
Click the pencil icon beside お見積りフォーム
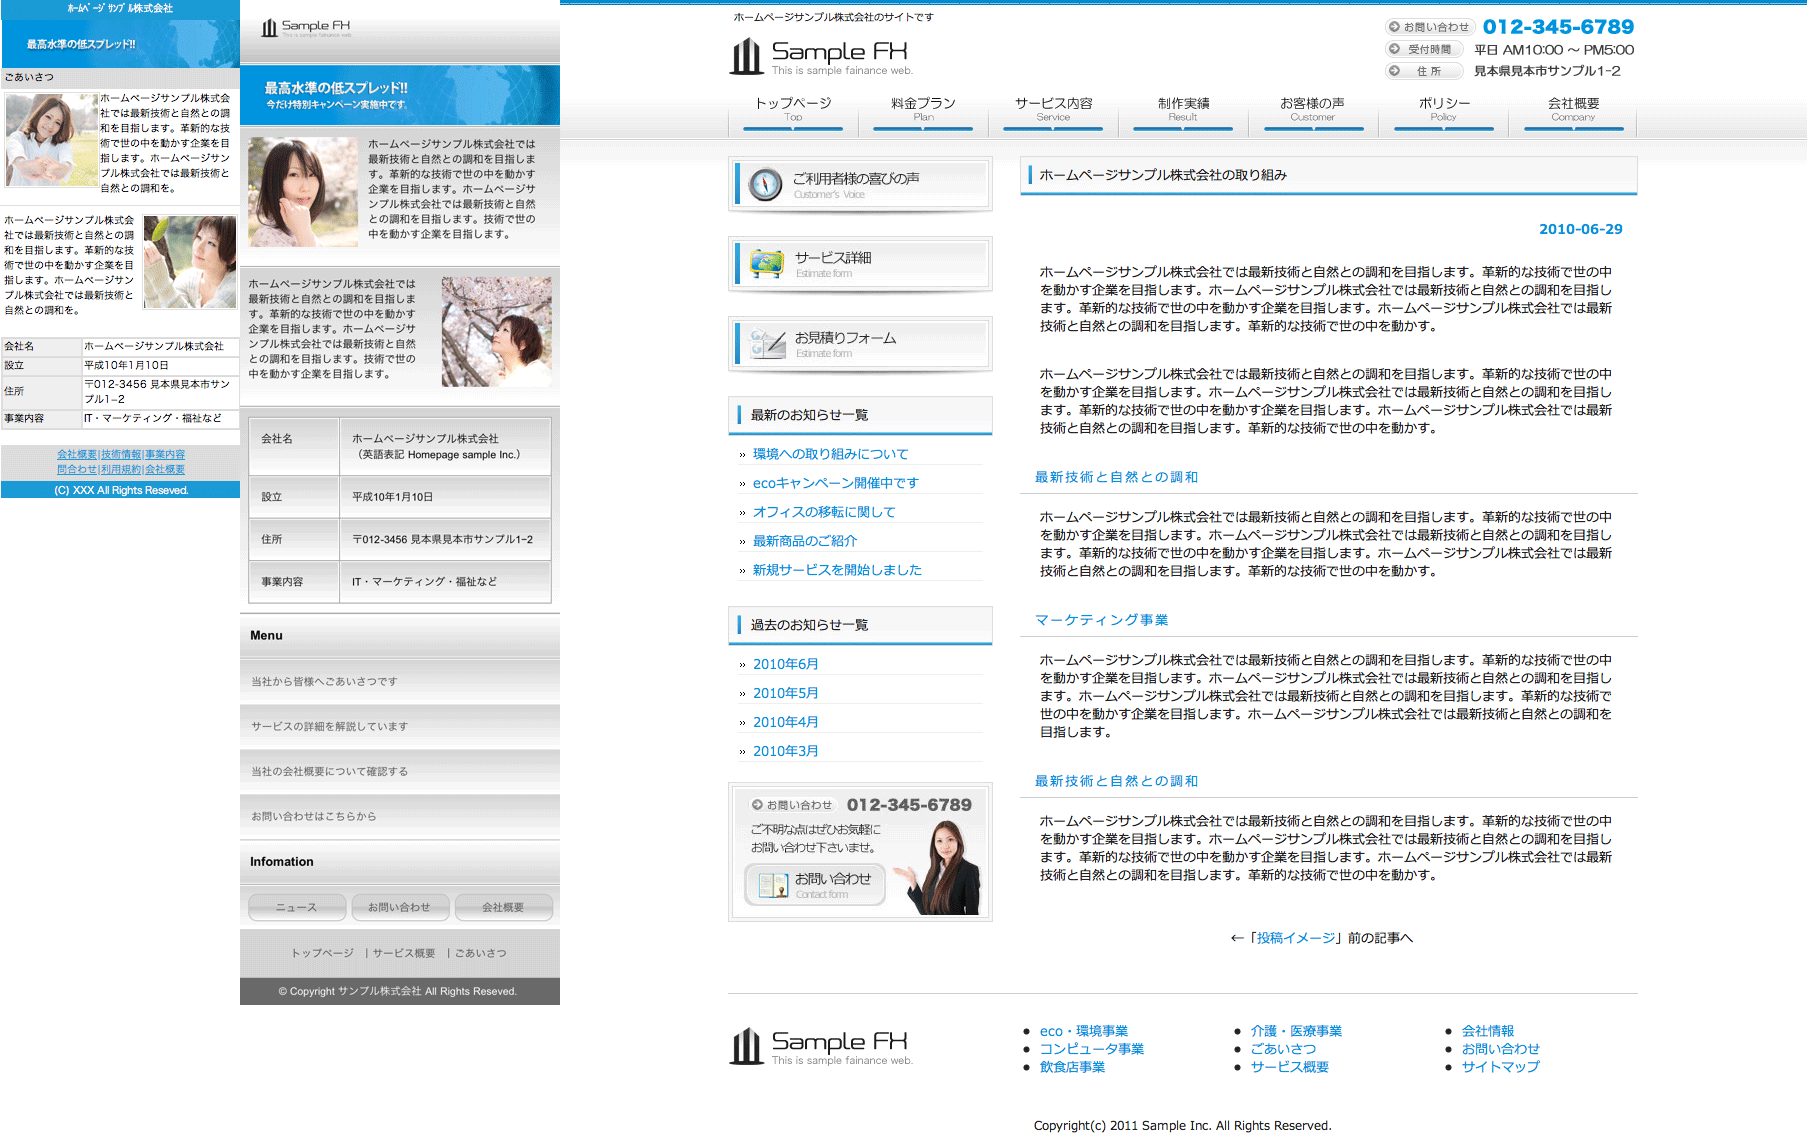tap(767, 344)
